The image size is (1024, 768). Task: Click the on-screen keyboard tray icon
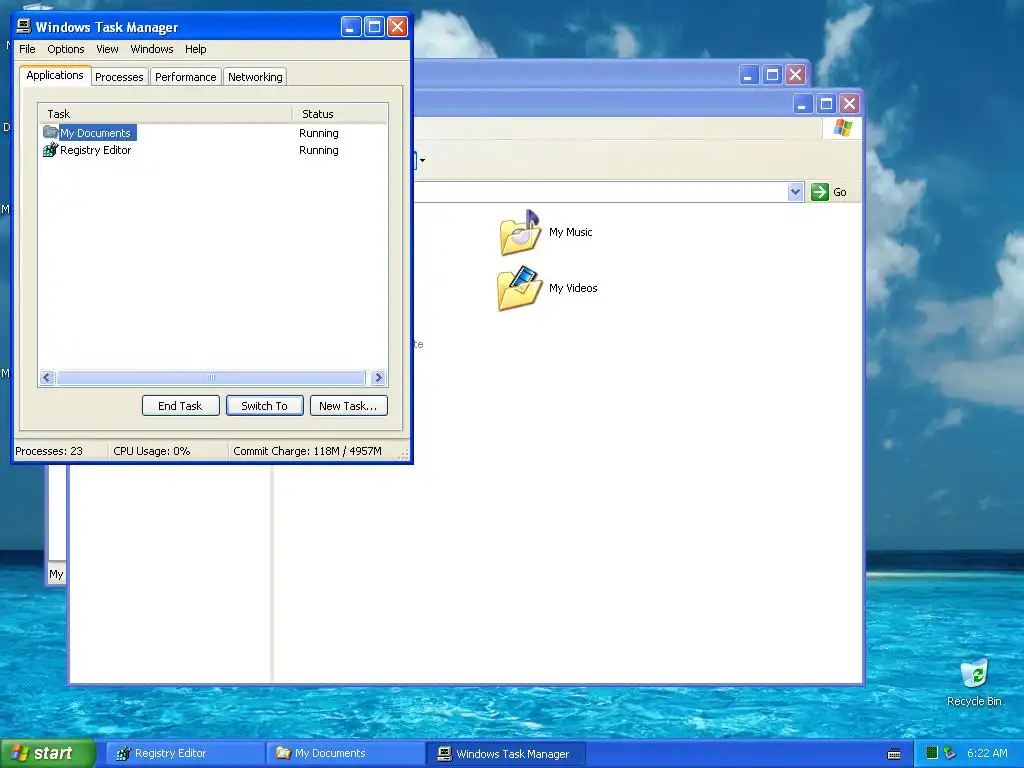coord(894,754)
